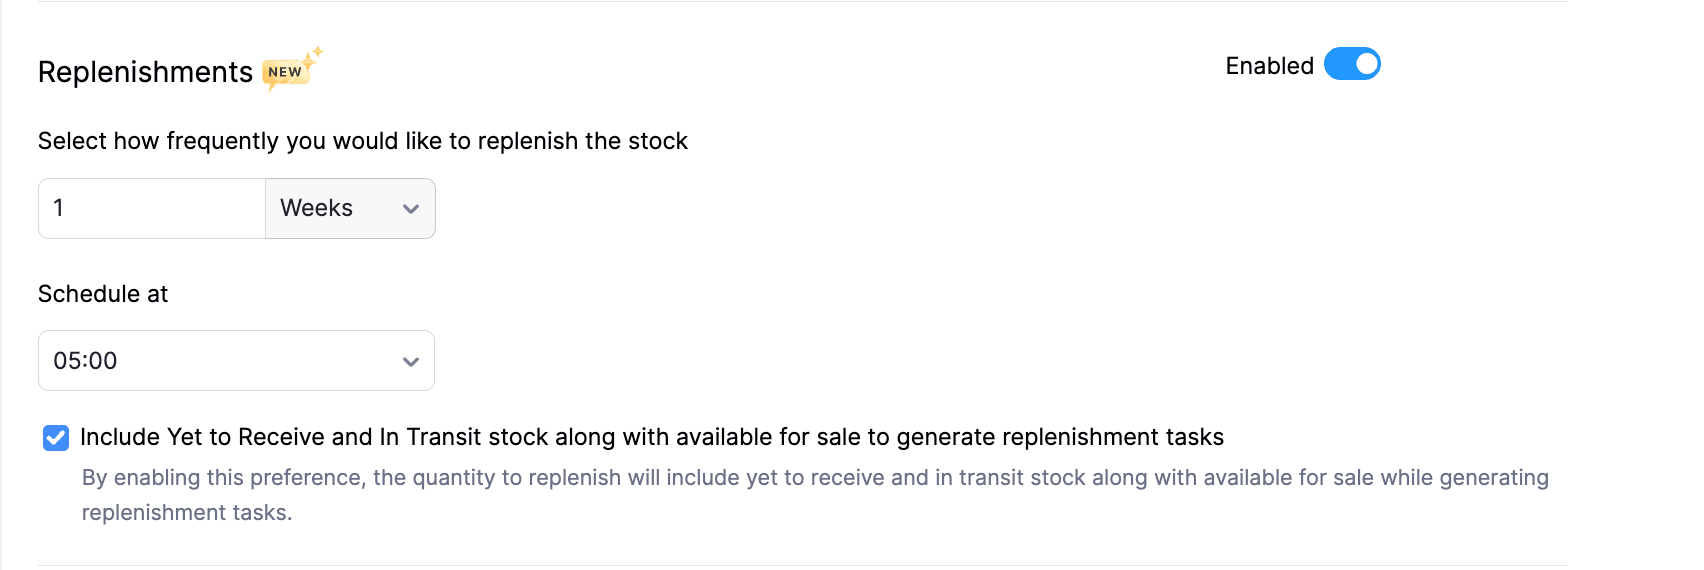This screenshot has height=570, width=1704.
Task: Open the Weeks frequency unit dropdown
Action: [x=350, y=208]
